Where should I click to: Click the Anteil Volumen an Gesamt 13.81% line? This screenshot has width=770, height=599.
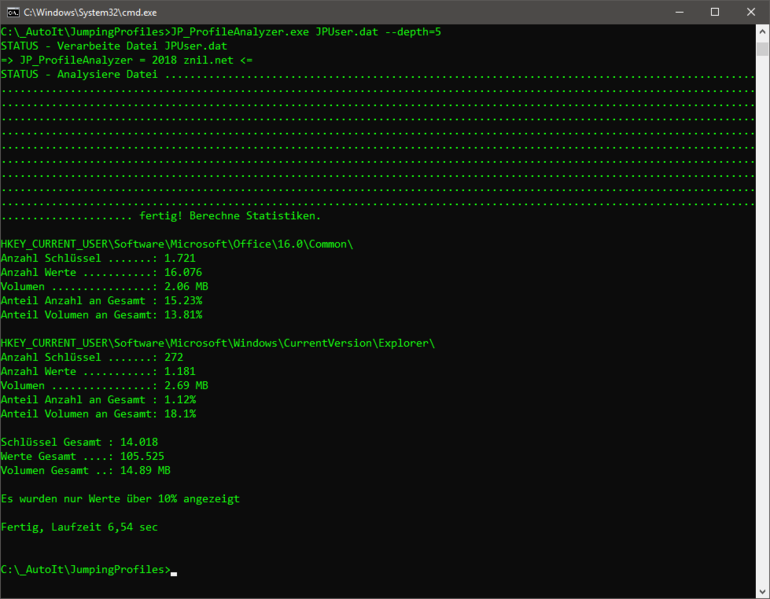coord(101,314)
